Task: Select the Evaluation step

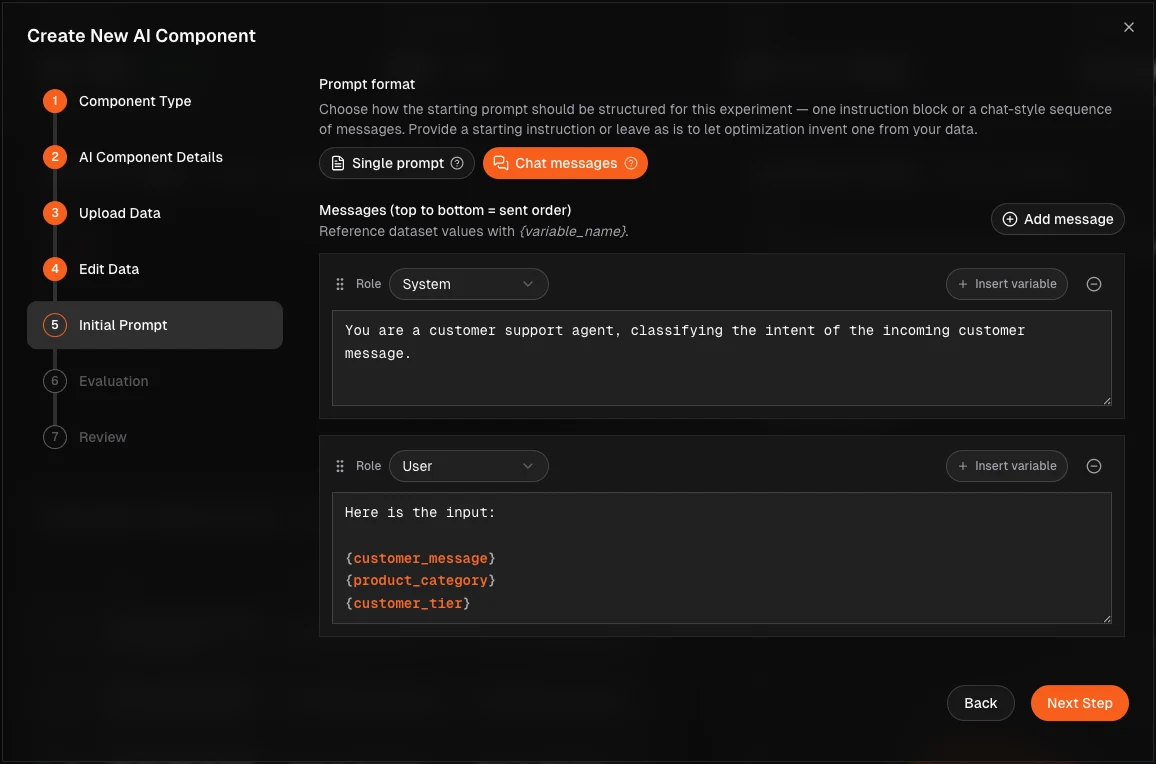Action: pos(96,381)
